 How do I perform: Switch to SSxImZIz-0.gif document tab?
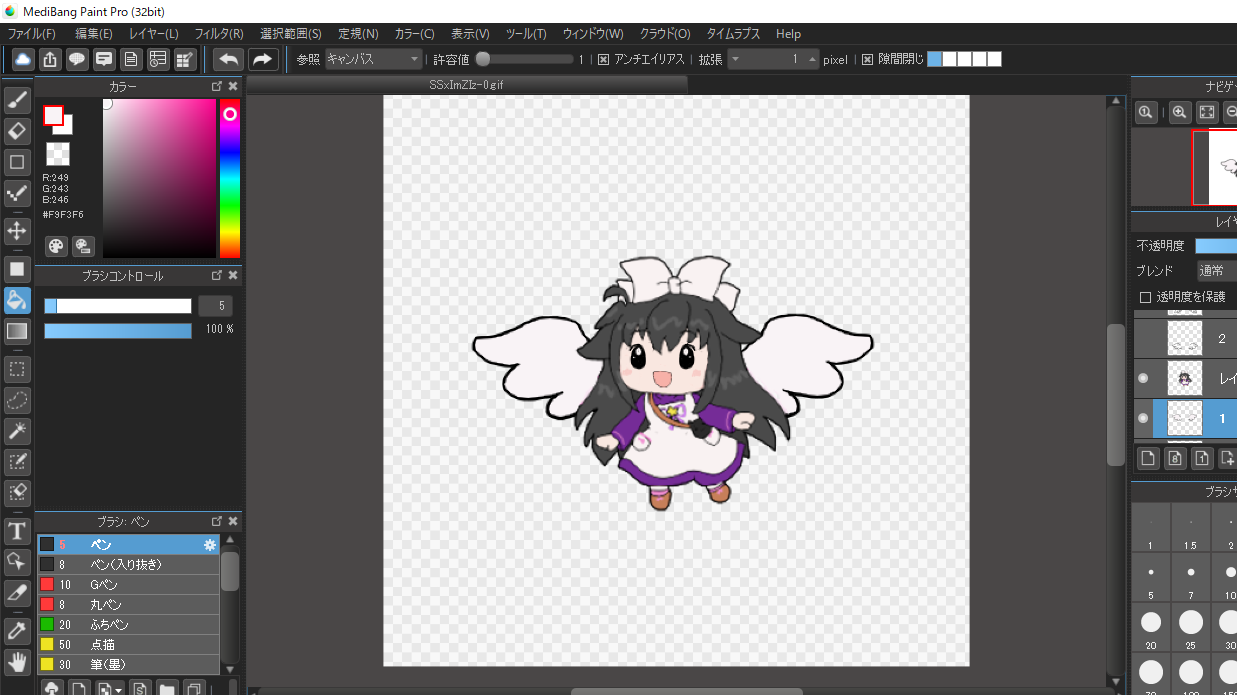coord(467,85)
